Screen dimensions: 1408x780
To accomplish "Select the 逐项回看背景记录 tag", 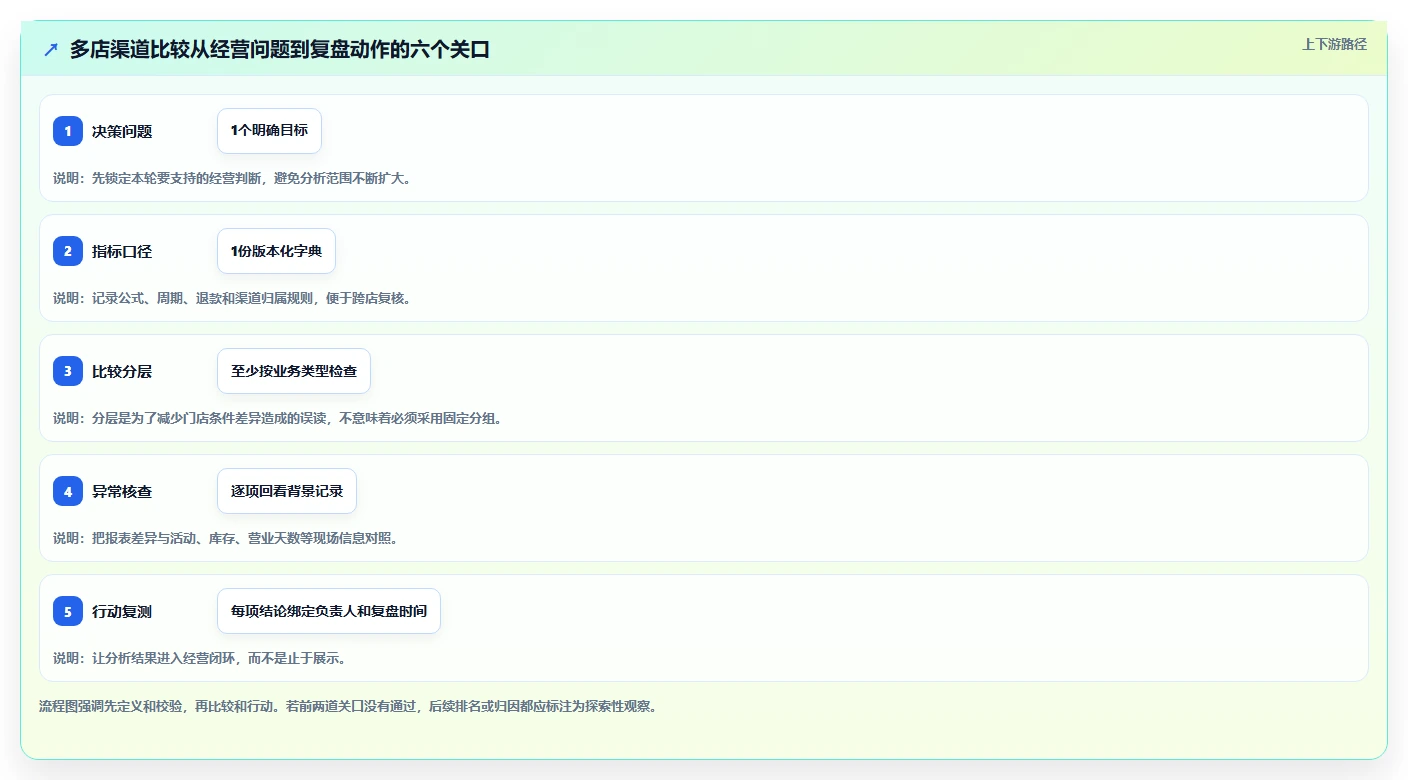I will pyautogui.click(x=287, y=491).
